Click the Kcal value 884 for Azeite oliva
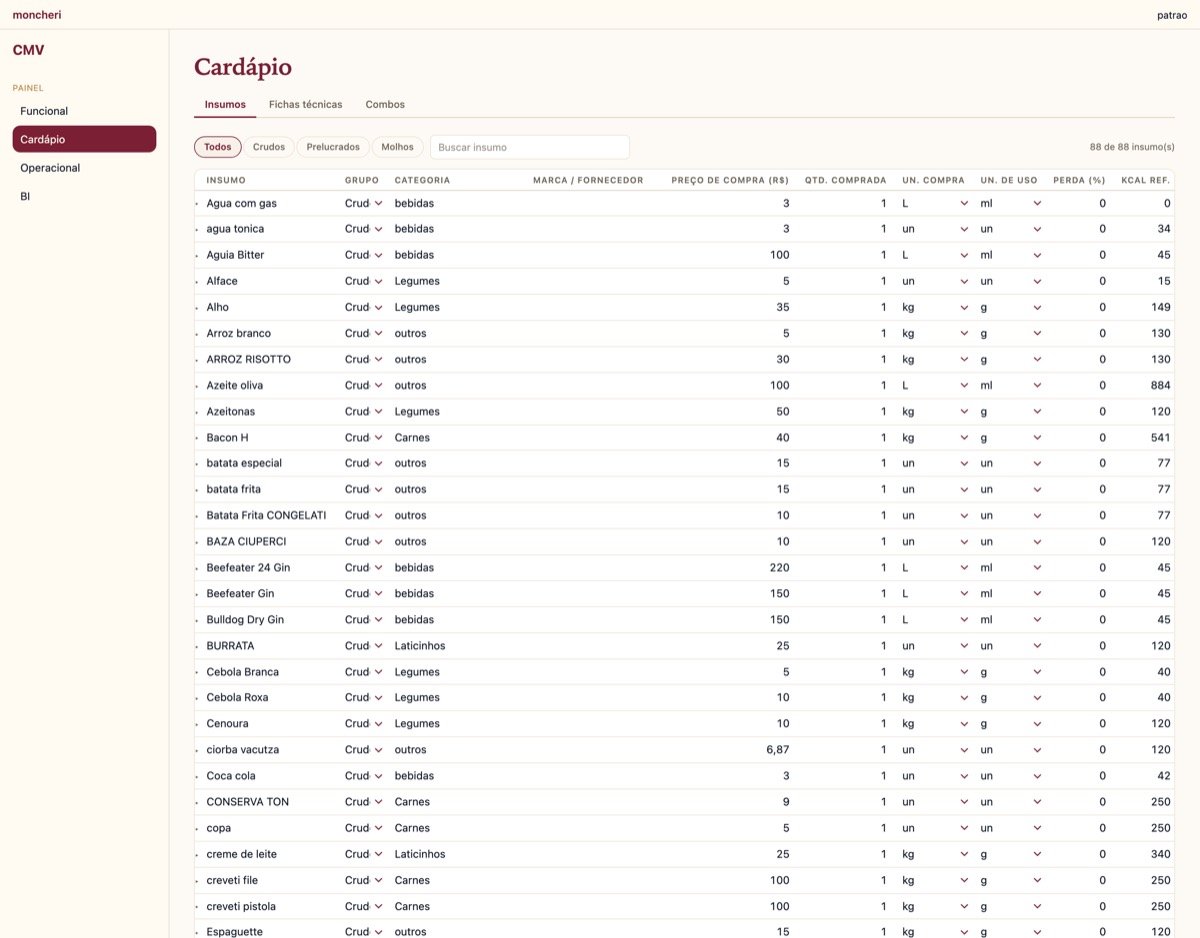Image resolution: width=1200 pixels, height=938 pixels. click(1160, 385)
